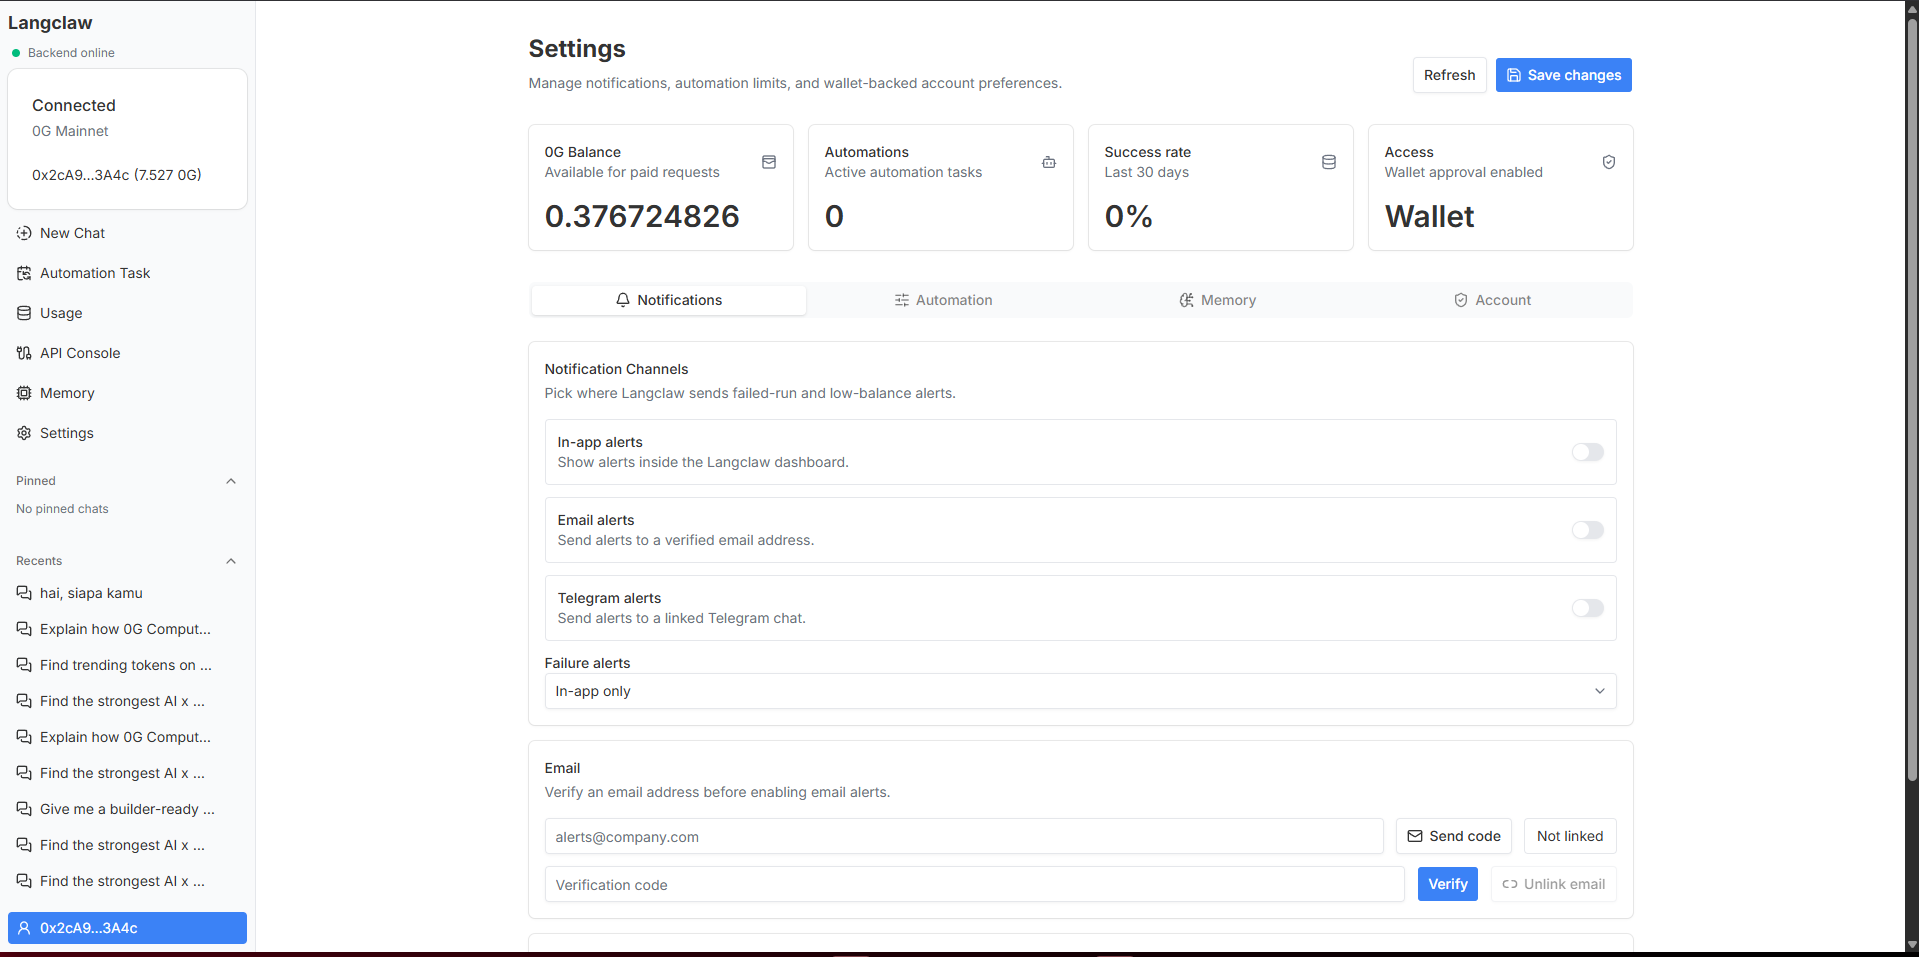
Task: Click the user icon on wallet address button
Action: coord(25,928)
